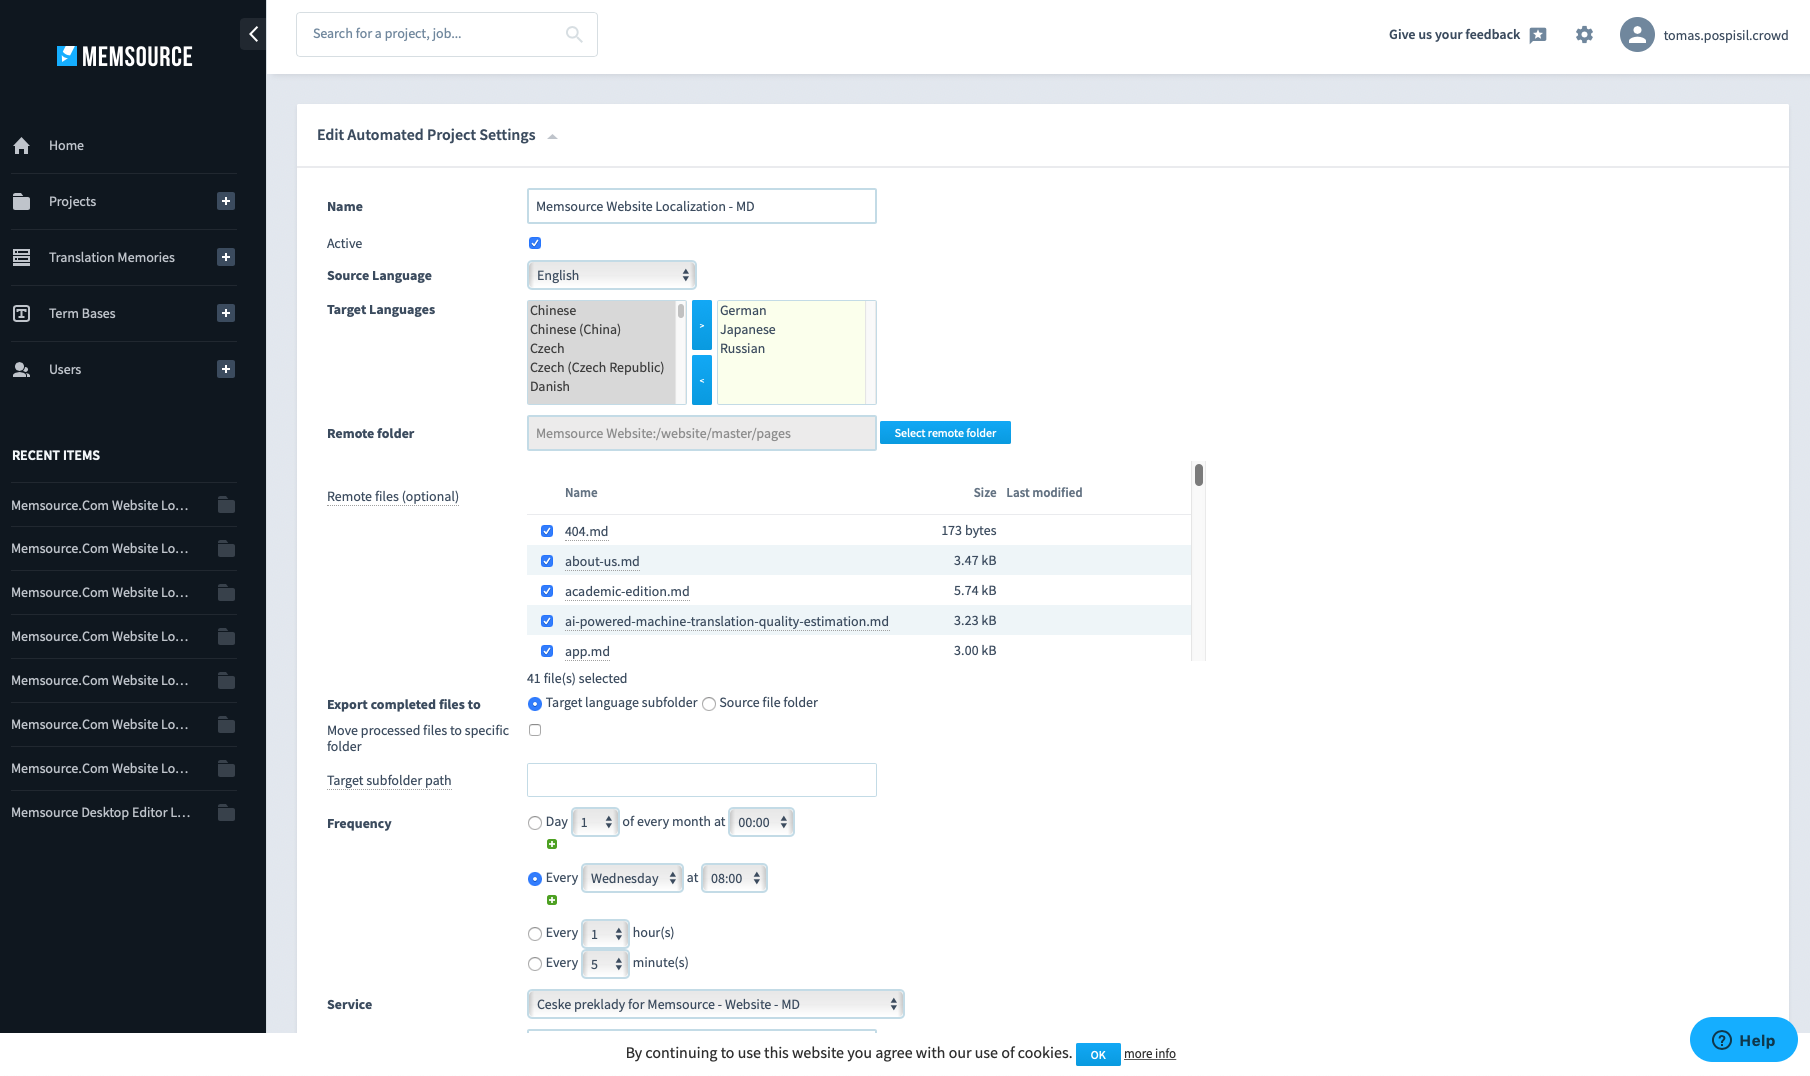Open Projects in sidebar
Viewport: 1810px width, 1076px height.
72,202
